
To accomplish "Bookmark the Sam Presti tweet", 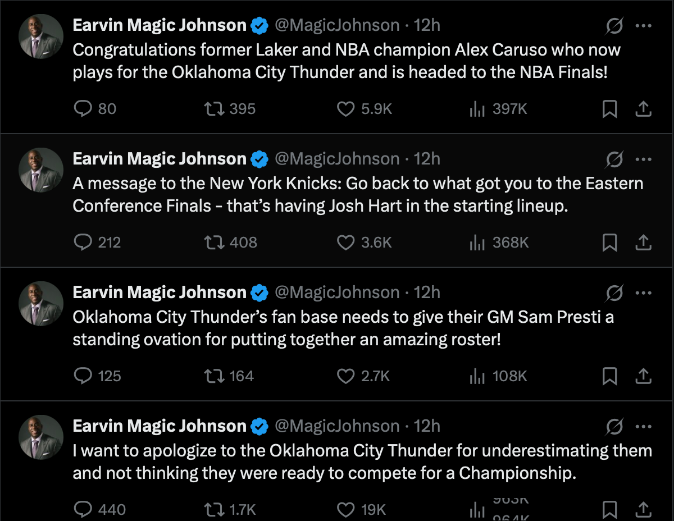I will click(x=610, y=376).
